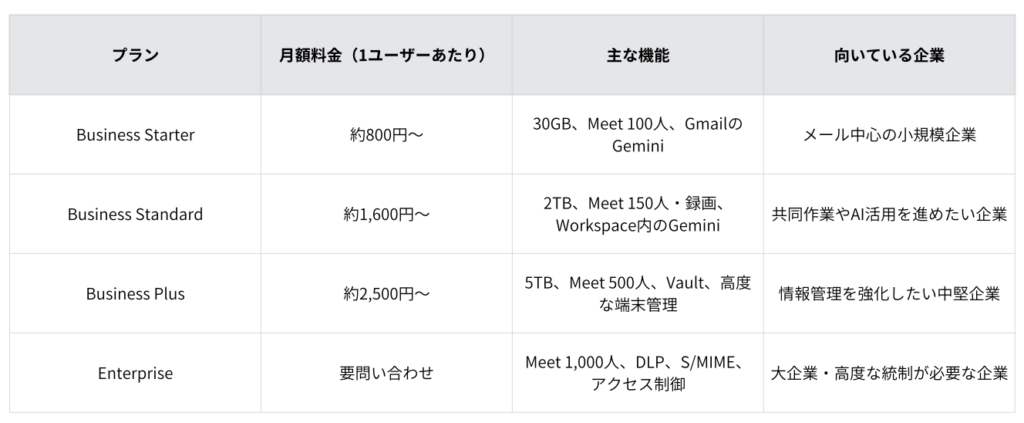The image size is (1024, 423).
Task: Select the Business Plus plan cell
Action: pos(135,294)
